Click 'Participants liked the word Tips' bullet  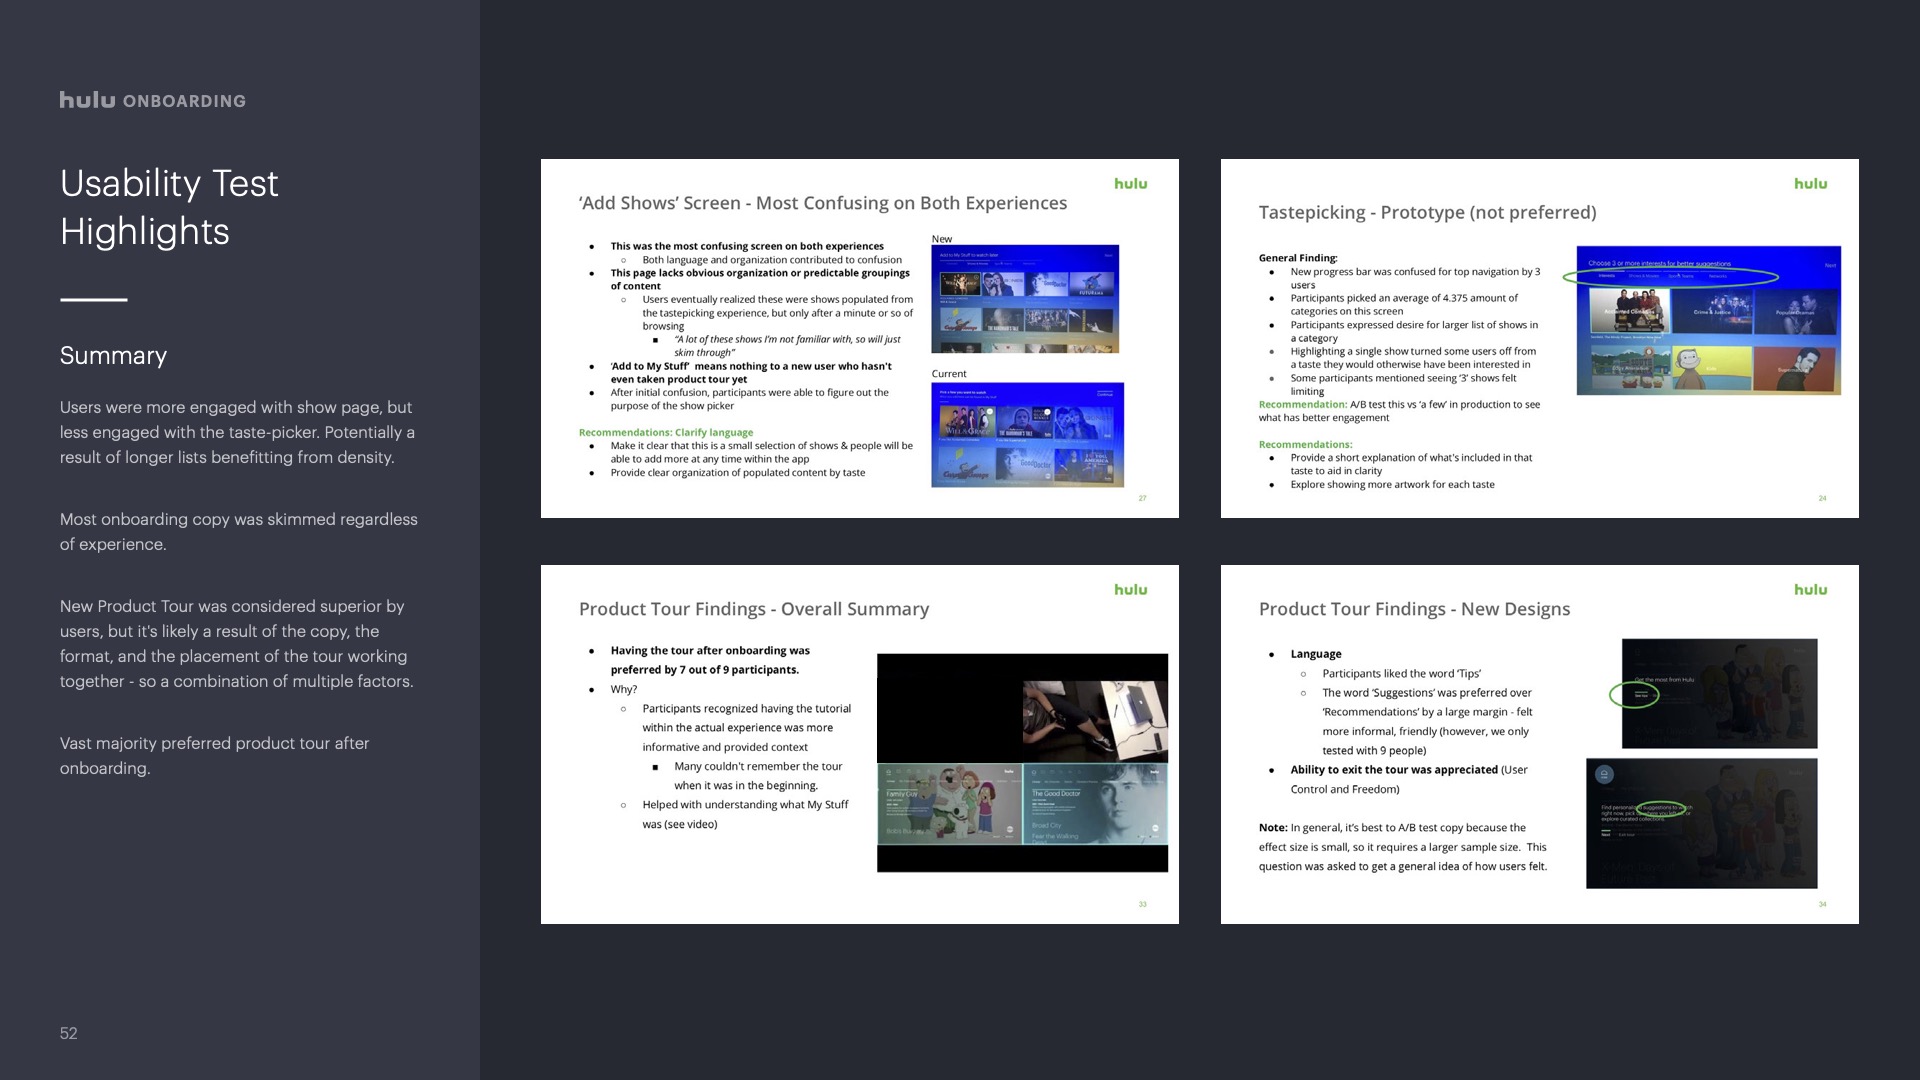pos(1402,674)
